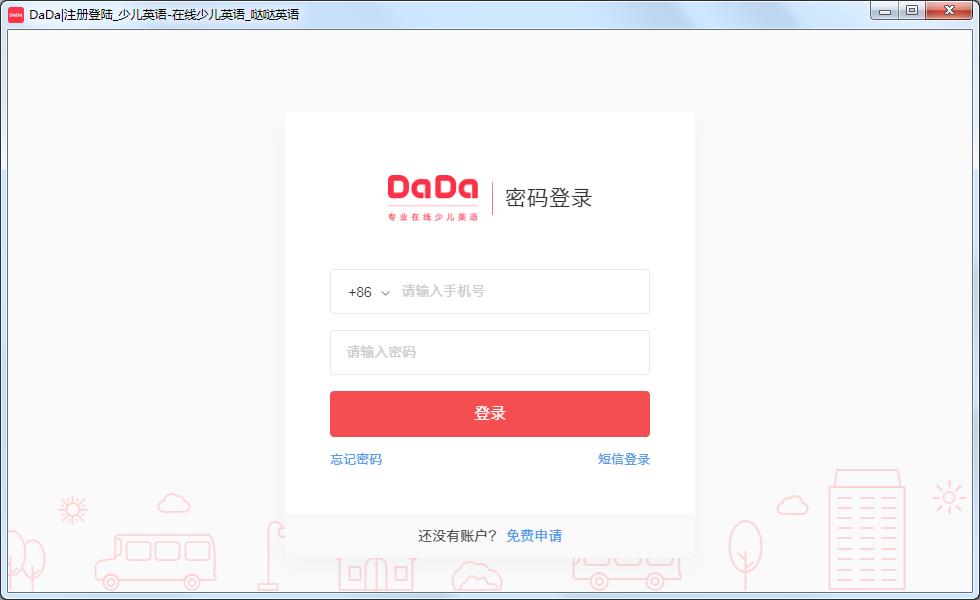The width and height of the screenshot is (980, 600).
Task: Click the 密码登录 heading text
Action: 548,198
